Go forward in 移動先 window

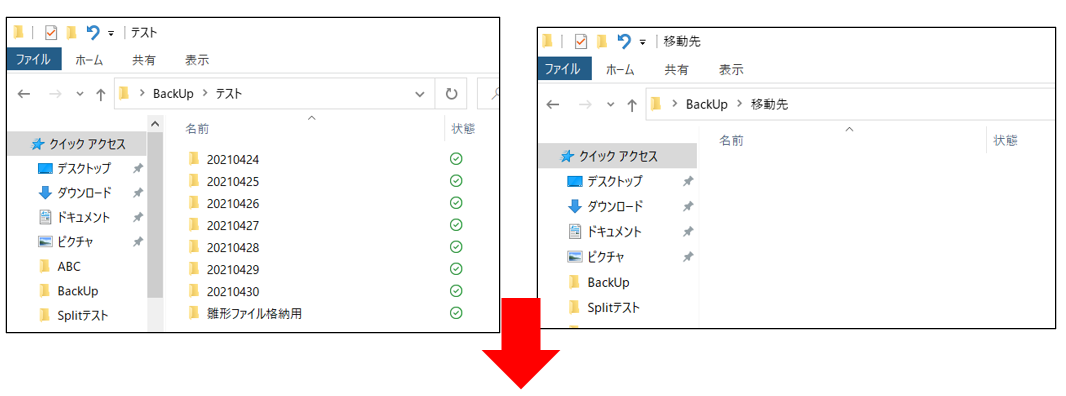(x=585, y=104)
